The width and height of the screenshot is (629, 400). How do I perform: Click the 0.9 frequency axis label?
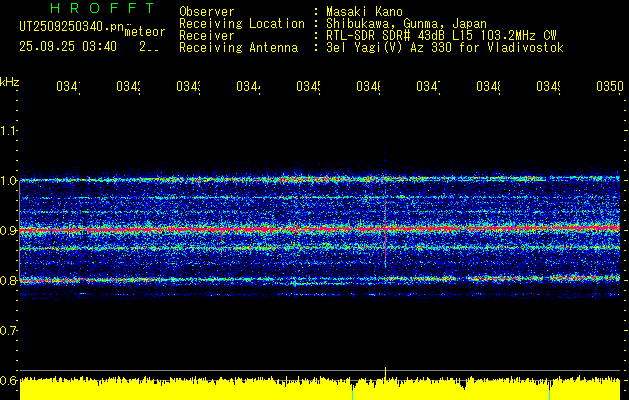[x=9, y=231]
